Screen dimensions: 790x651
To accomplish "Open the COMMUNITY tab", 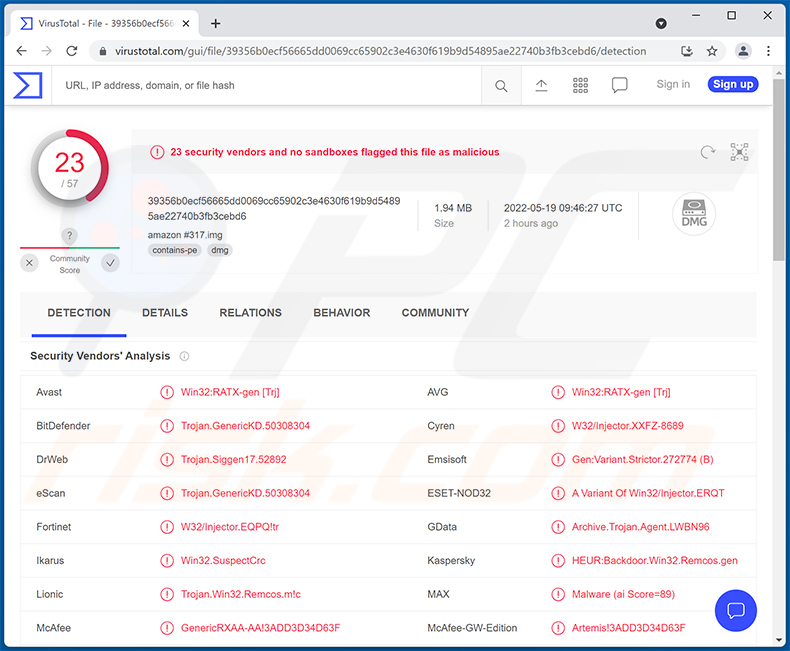I will click(435, 313).
